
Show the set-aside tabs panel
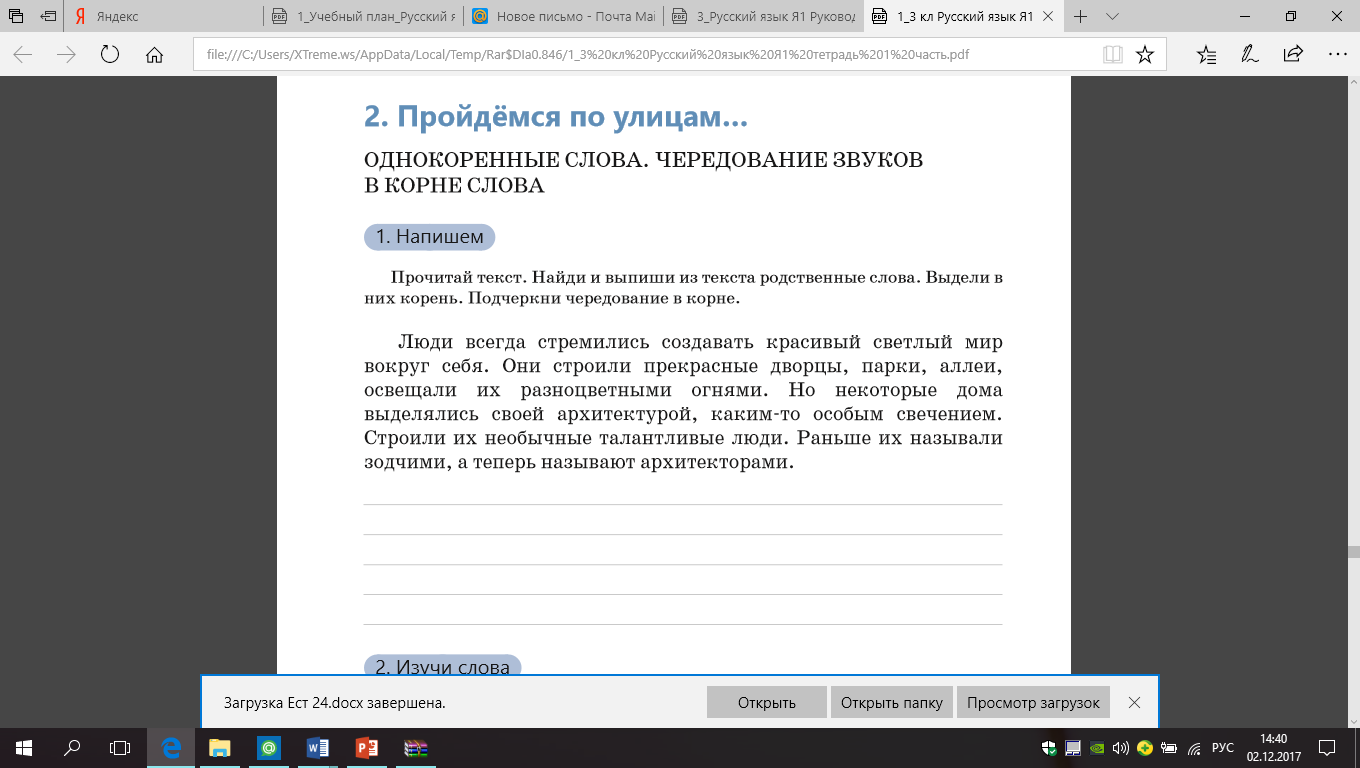16,17
